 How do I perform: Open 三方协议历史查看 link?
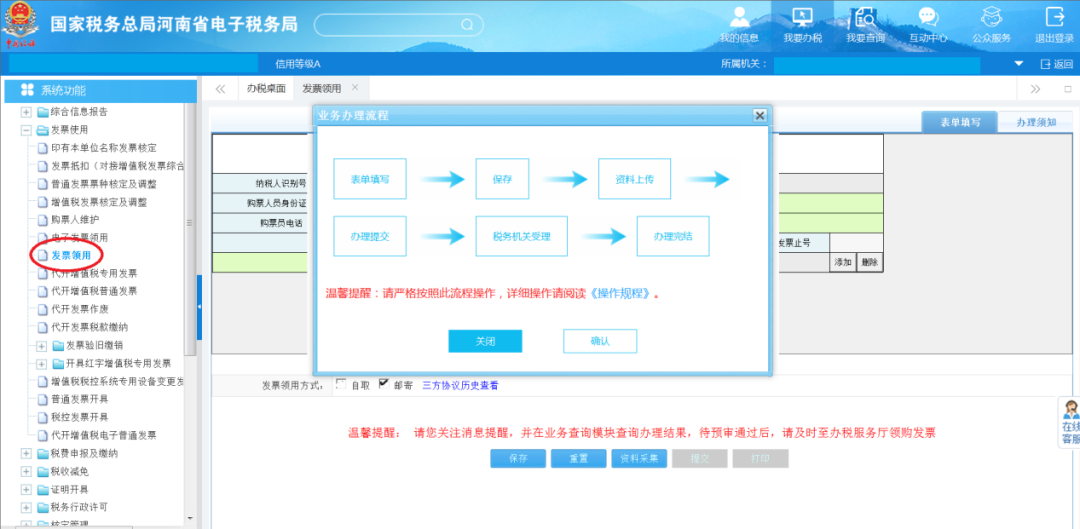(x=460, y=385)
